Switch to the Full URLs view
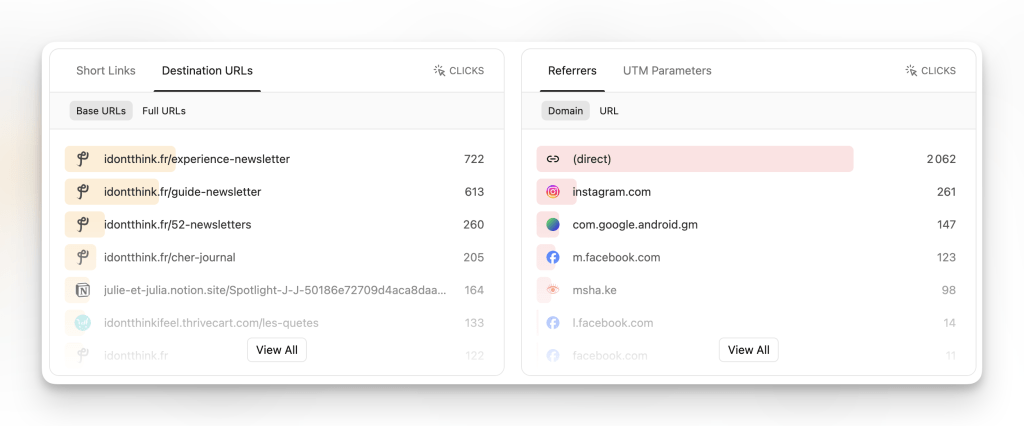Viewport: 1024px width, 426px height. click(x=164, y=111)
